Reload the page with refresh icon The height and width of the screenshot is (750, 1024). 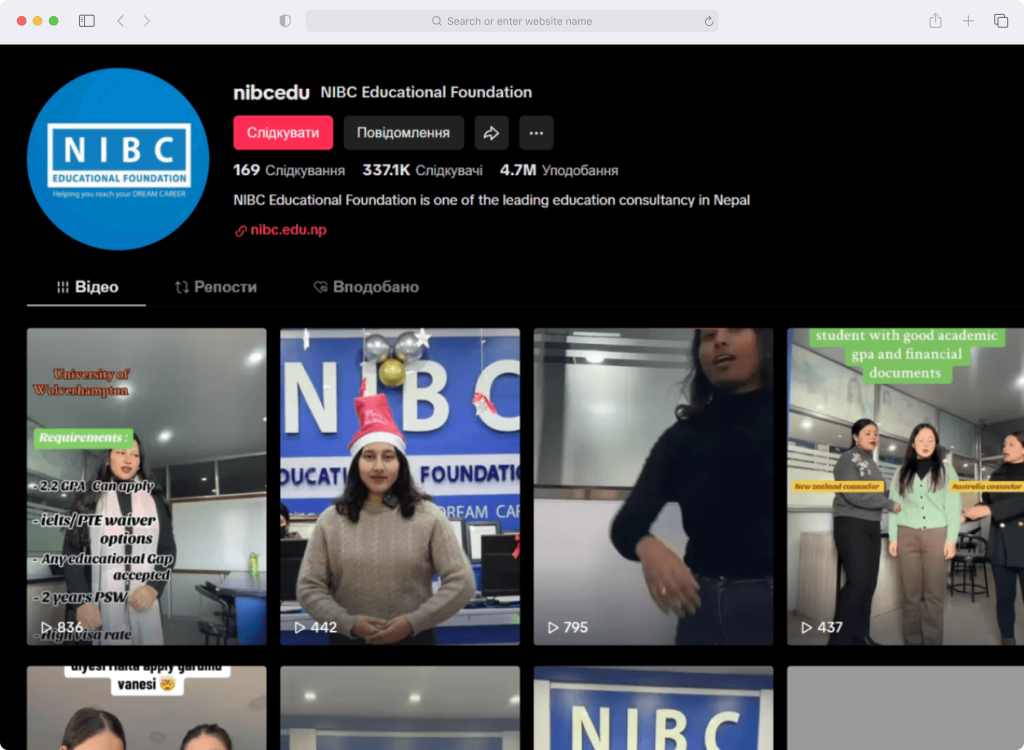point(709,21)
